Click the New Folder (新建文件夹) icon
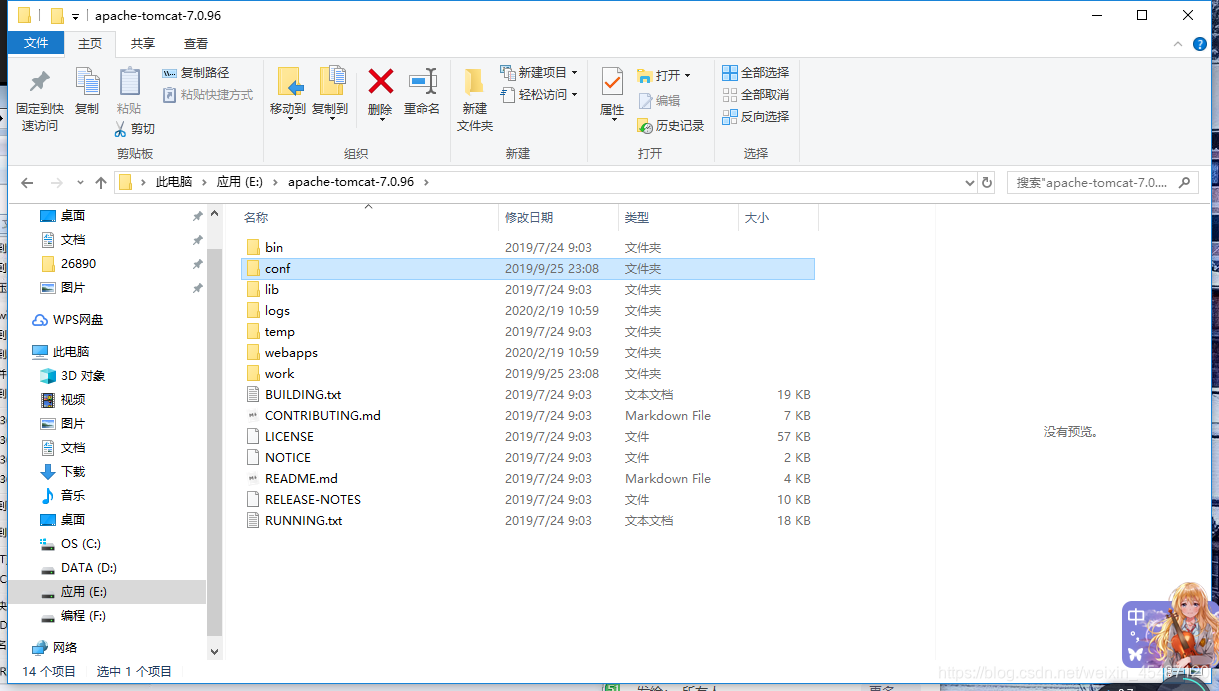The image size is (1219, 691). tap(475, 82)
